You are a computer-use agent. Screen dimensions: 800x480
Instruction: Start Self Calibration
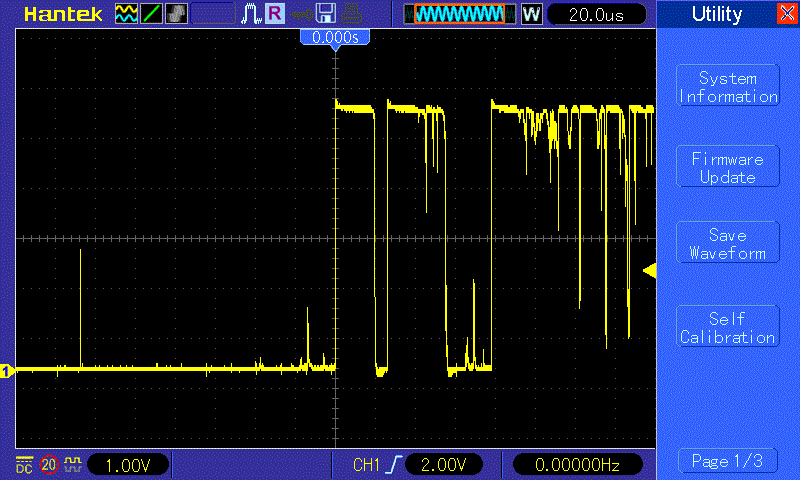pos(728,326)
